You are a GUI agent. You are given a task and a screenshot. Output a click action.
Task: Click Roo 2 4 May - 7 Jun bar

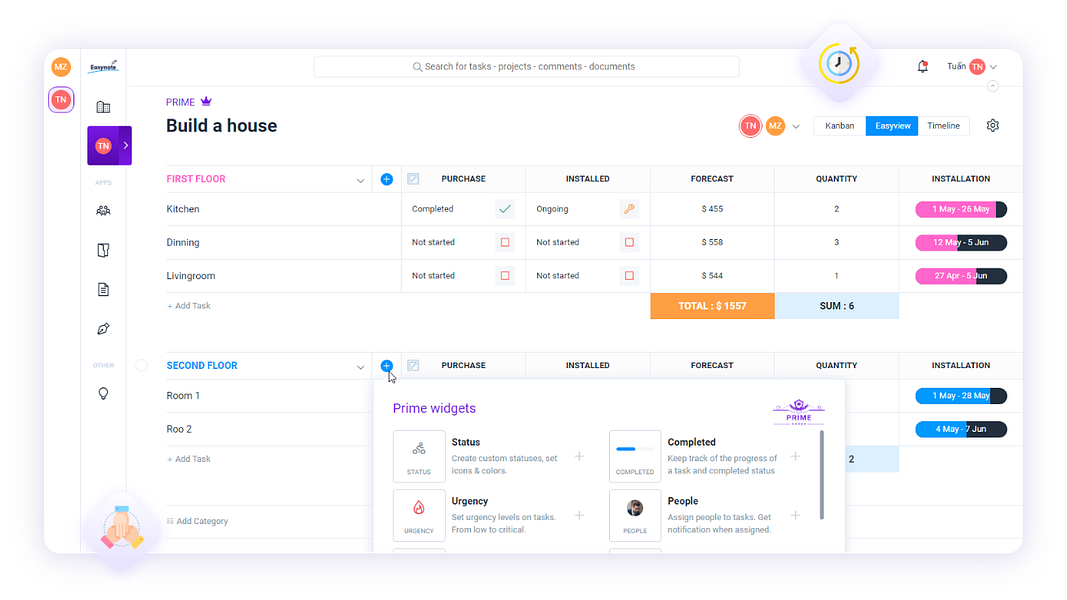[961, 429]
